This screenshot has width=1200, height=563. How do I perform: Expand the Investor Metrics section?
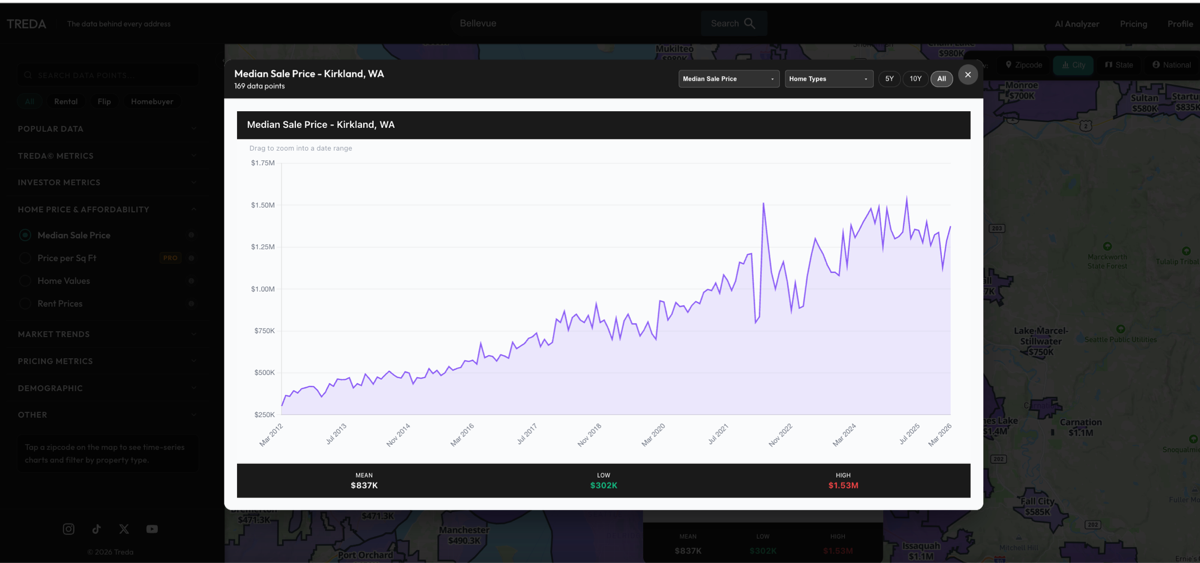click(106, 182)
